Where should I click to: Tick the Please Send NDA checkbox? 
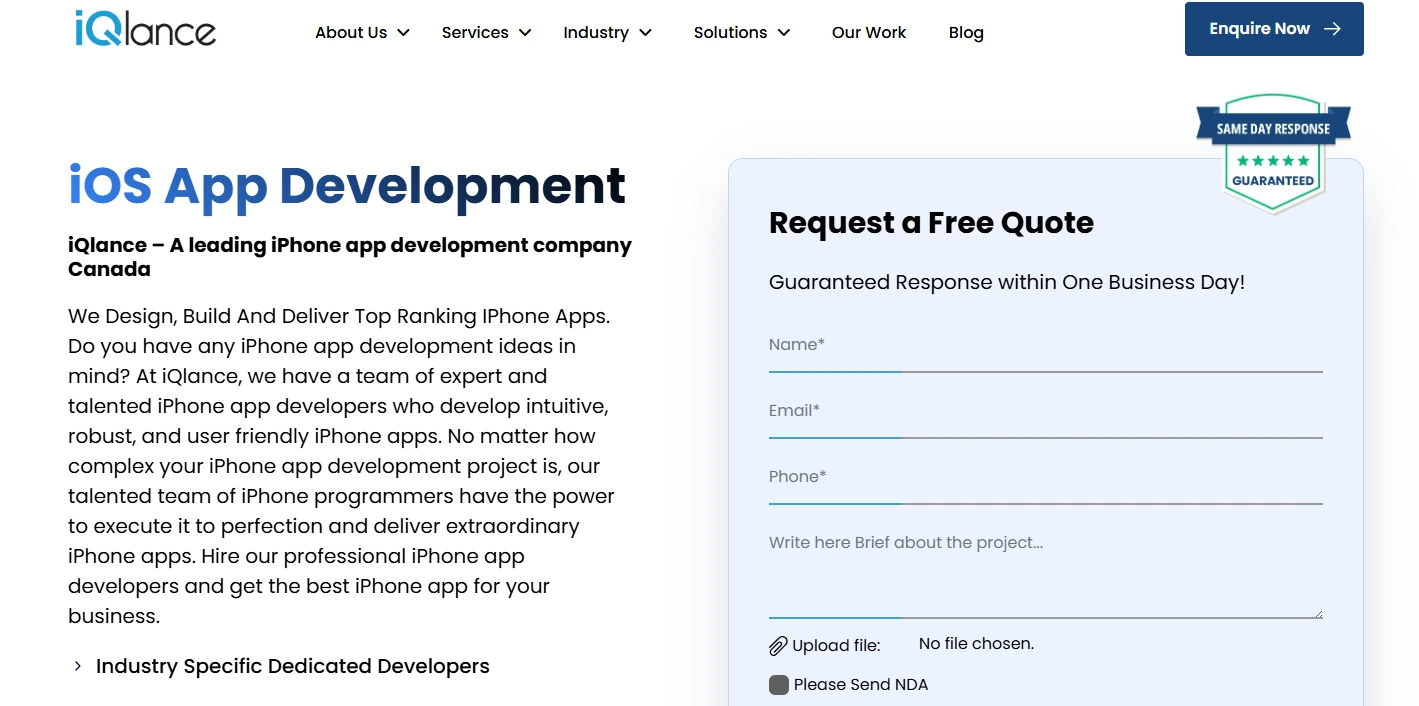[x=779, y=685]
